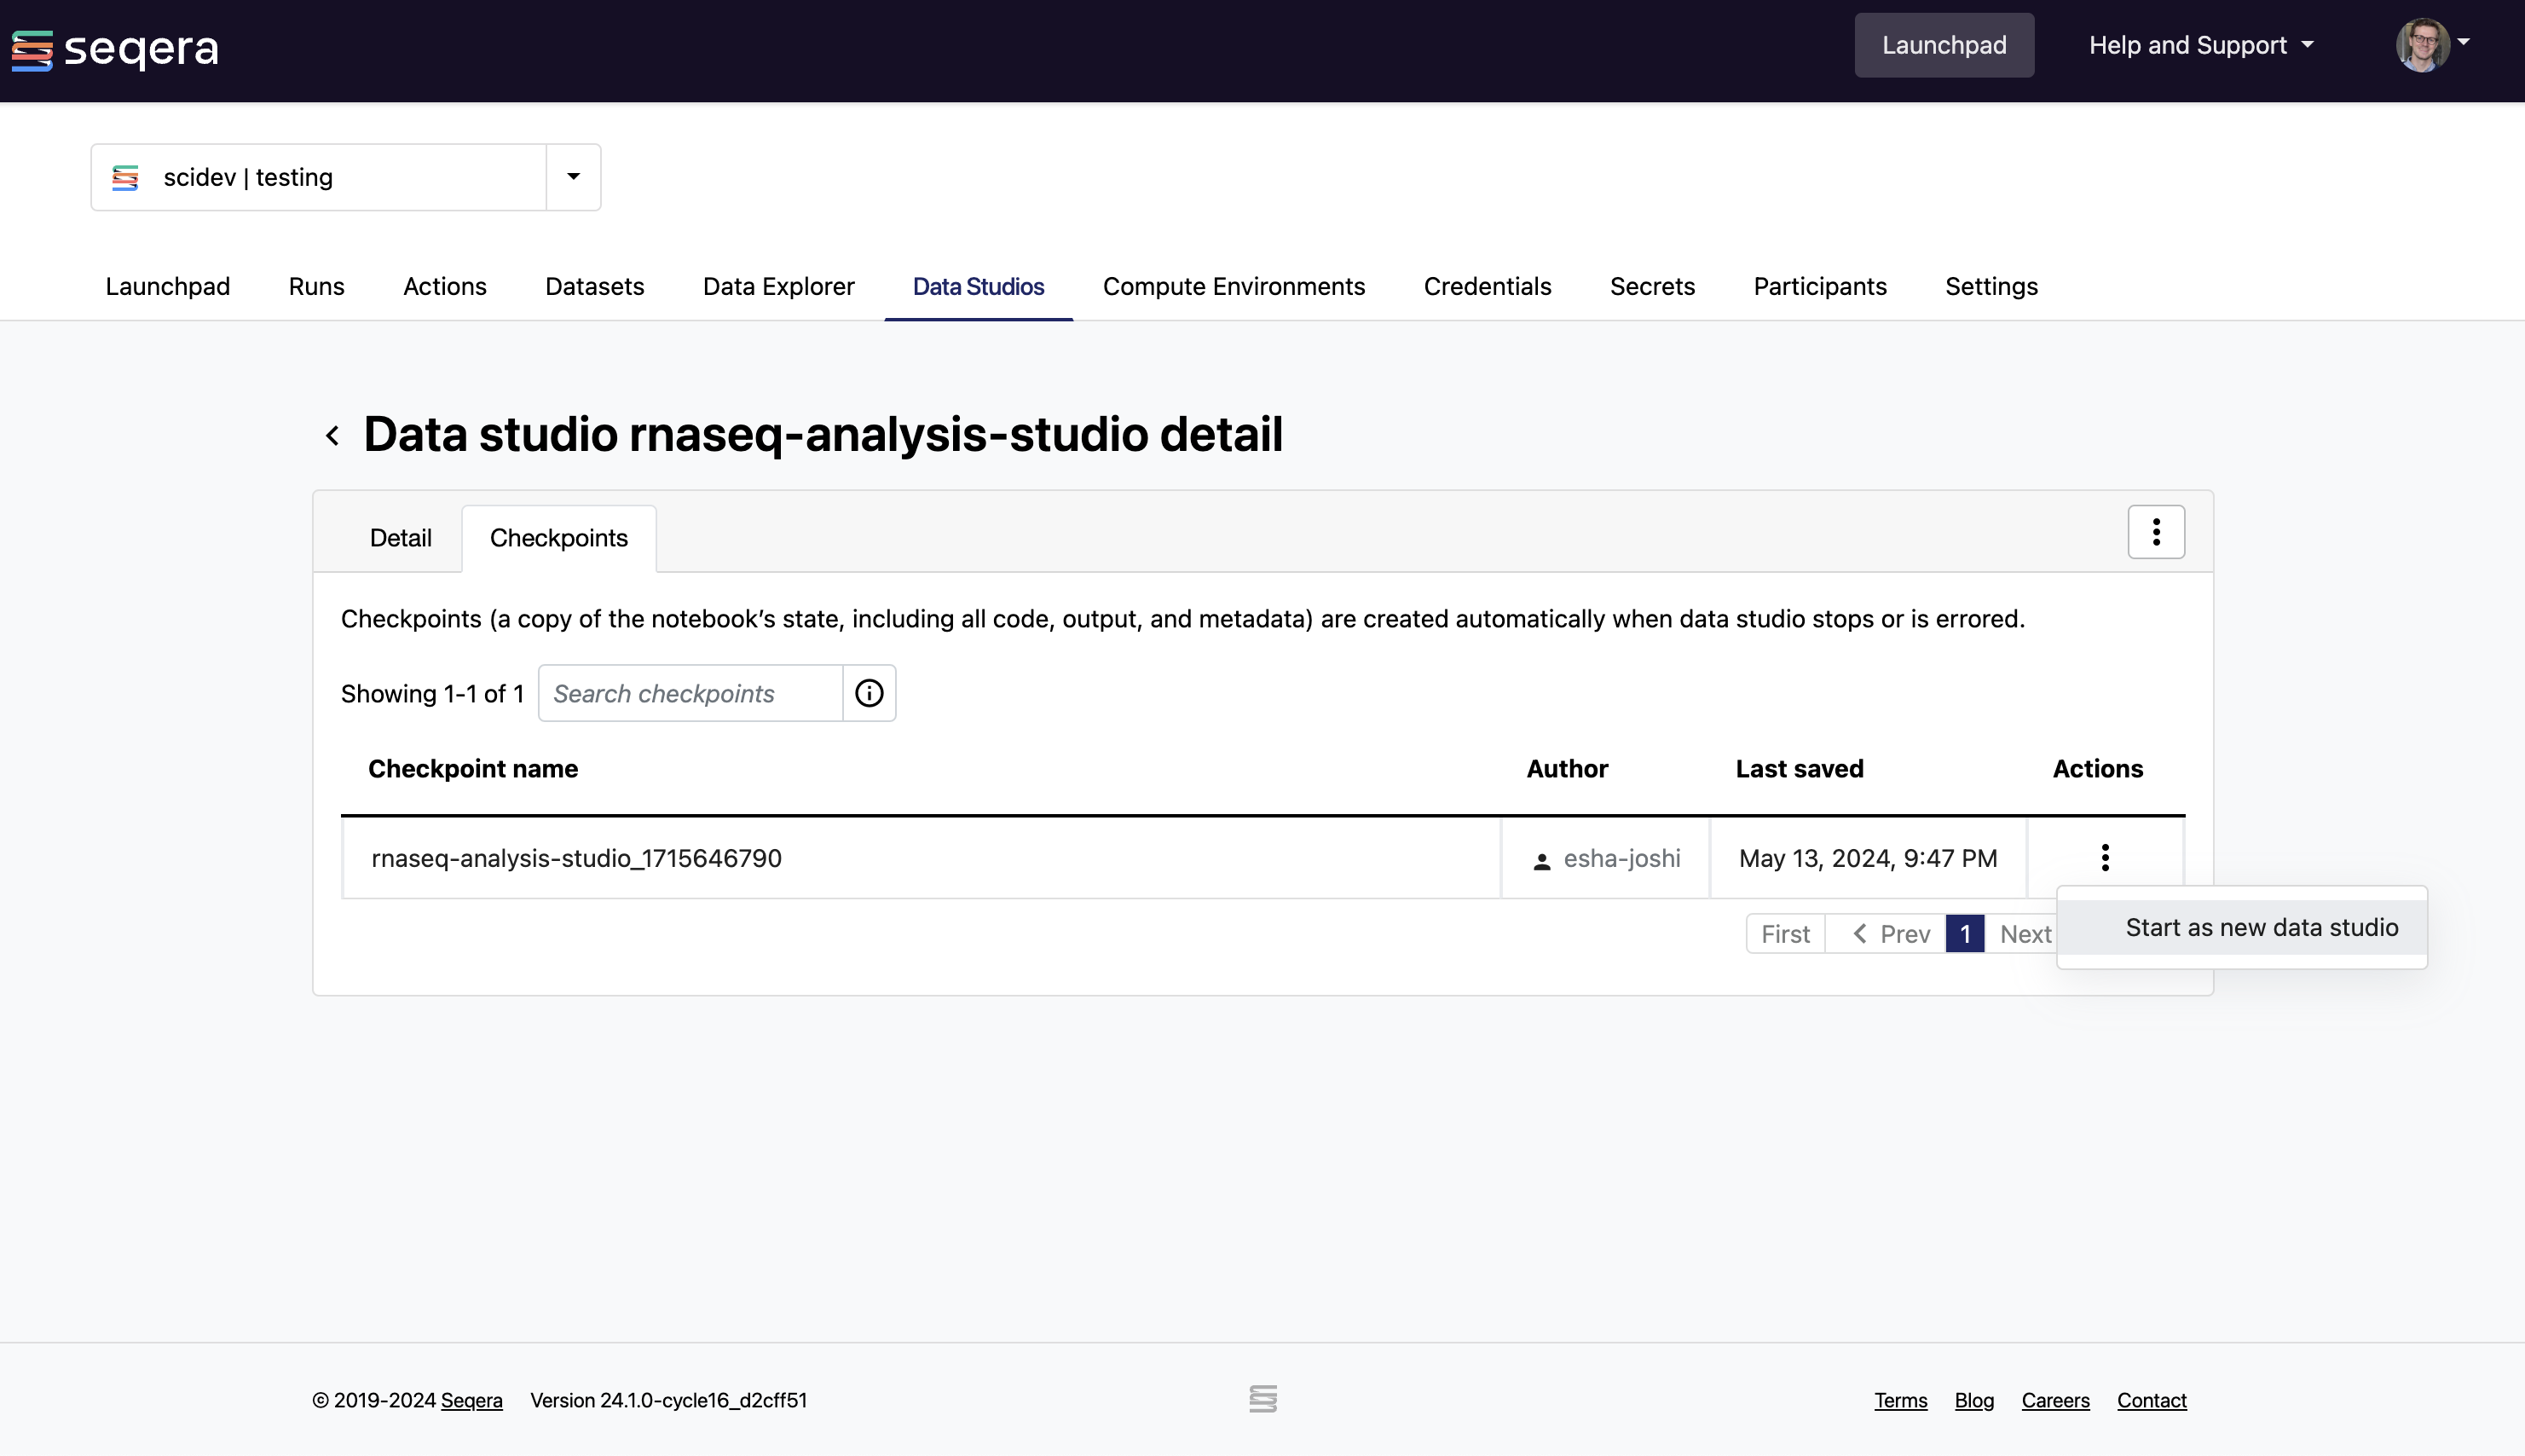Image resolution: width=2525 pixels, height=1456 pixels.
Task: Click the Search checkpoints input field
Action: (x=692, y=691)
